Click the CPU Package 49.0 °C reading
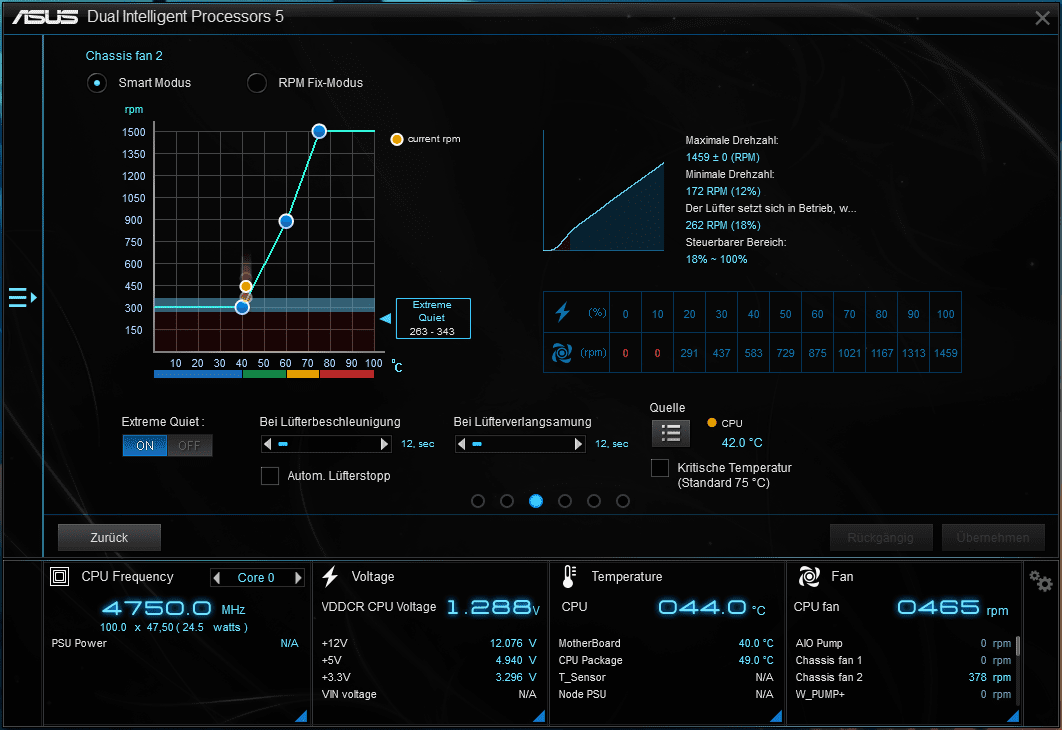Screen dimensions: 1062x730 click(756, 660)
